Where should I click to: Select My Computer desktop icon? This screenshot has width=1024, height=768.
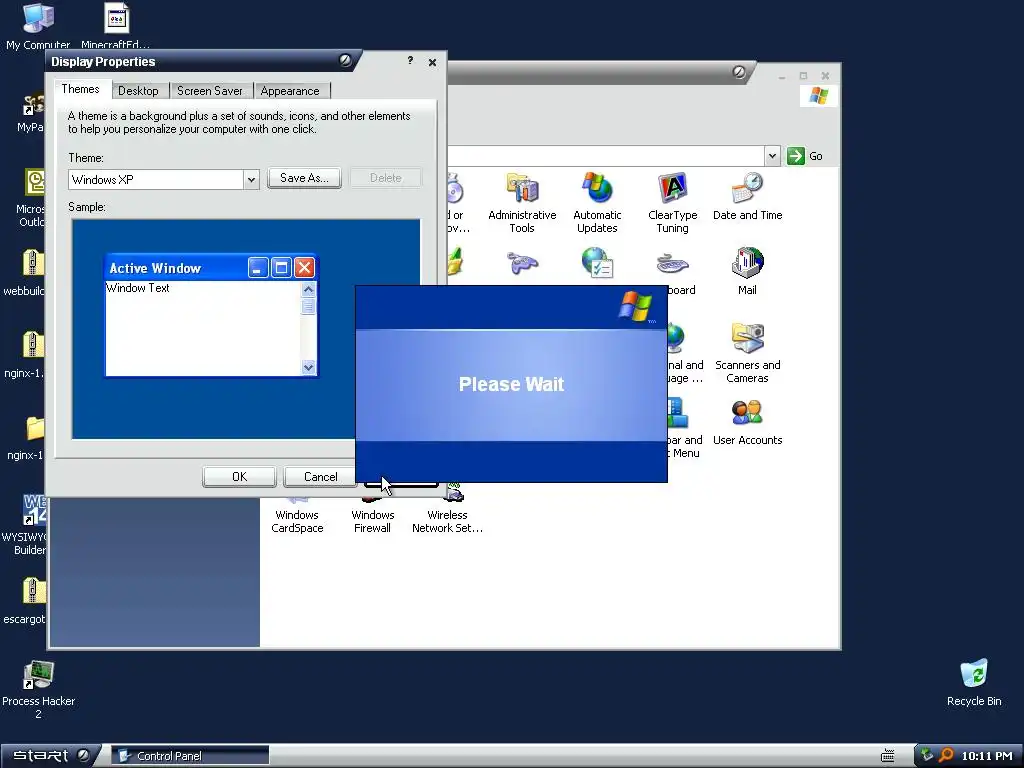tap(38, 26)
